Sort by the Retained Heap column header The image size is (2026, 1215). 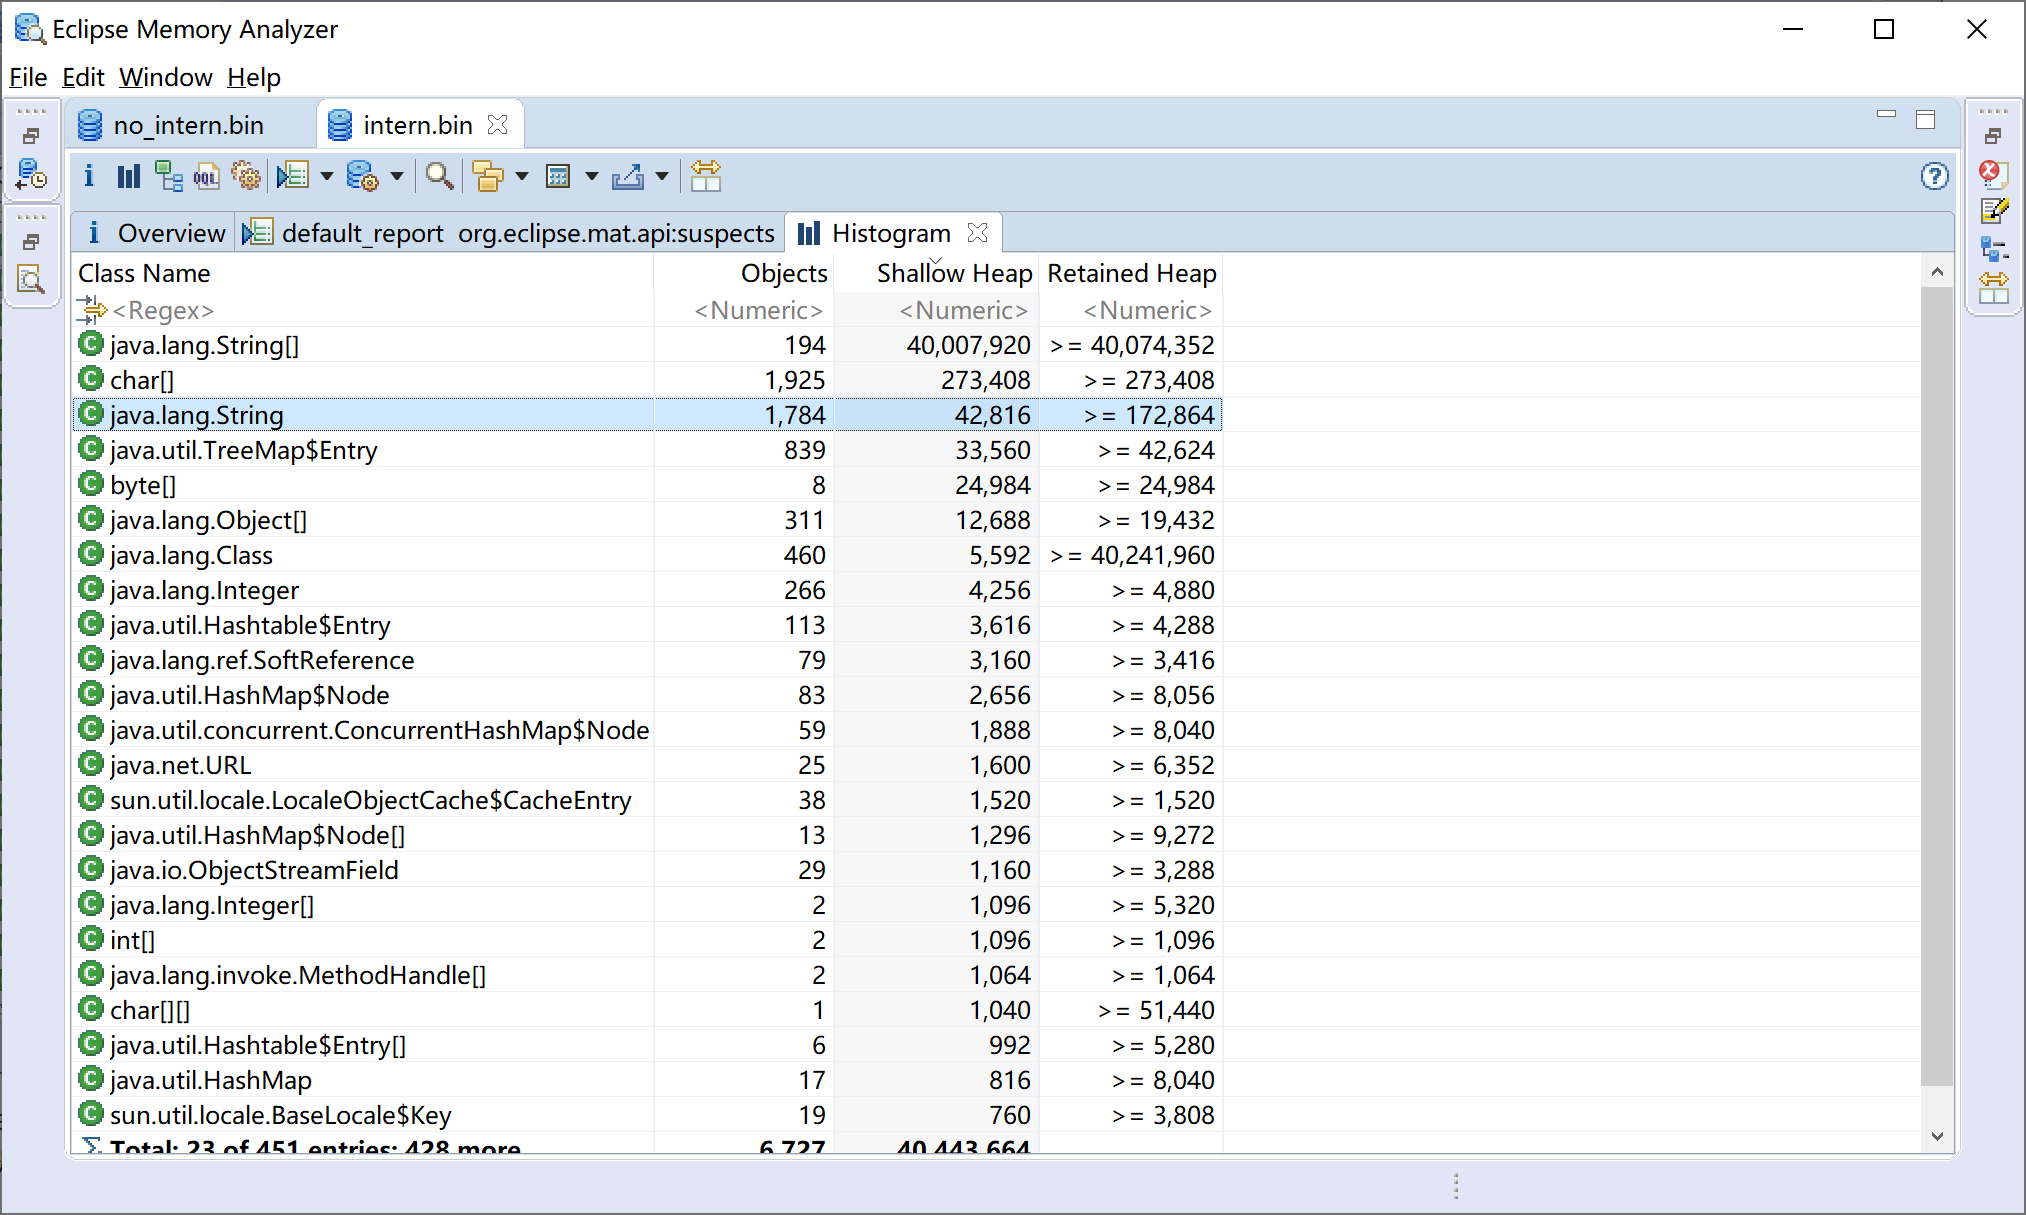tap(1131, 273)
